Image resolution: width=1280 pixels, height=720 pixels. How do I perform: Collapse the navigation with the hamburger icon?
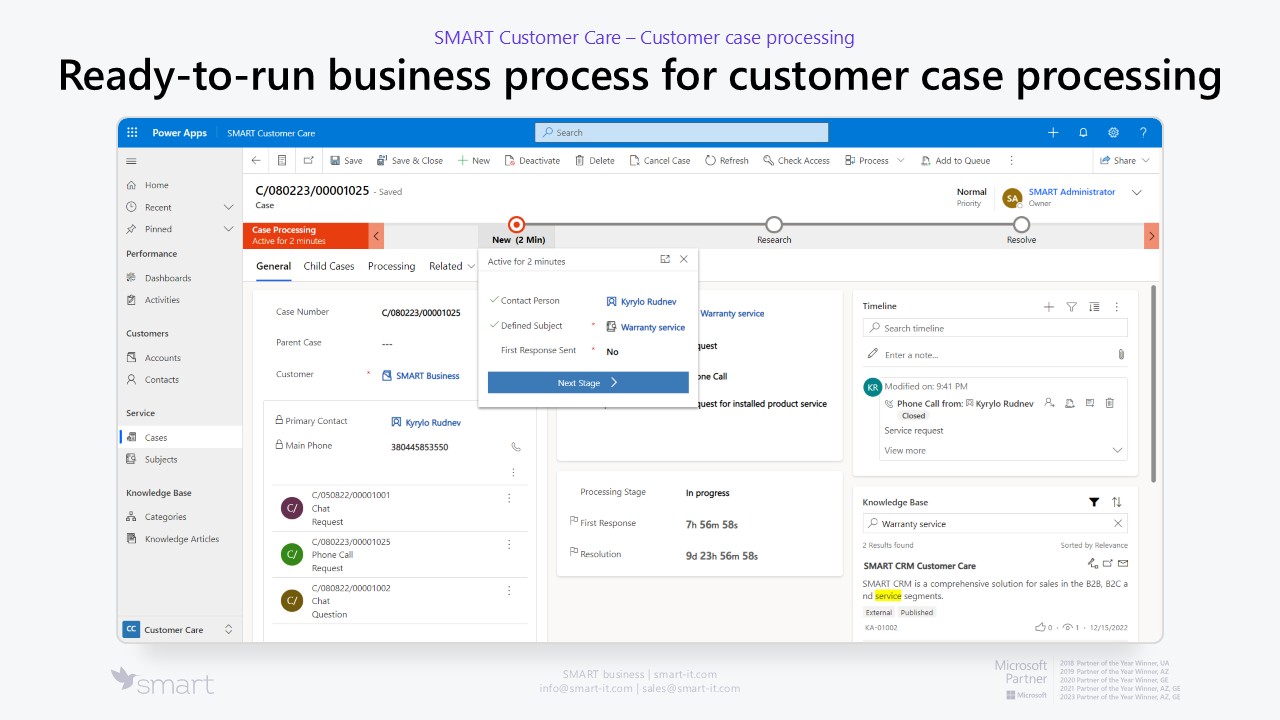[131, 161]
